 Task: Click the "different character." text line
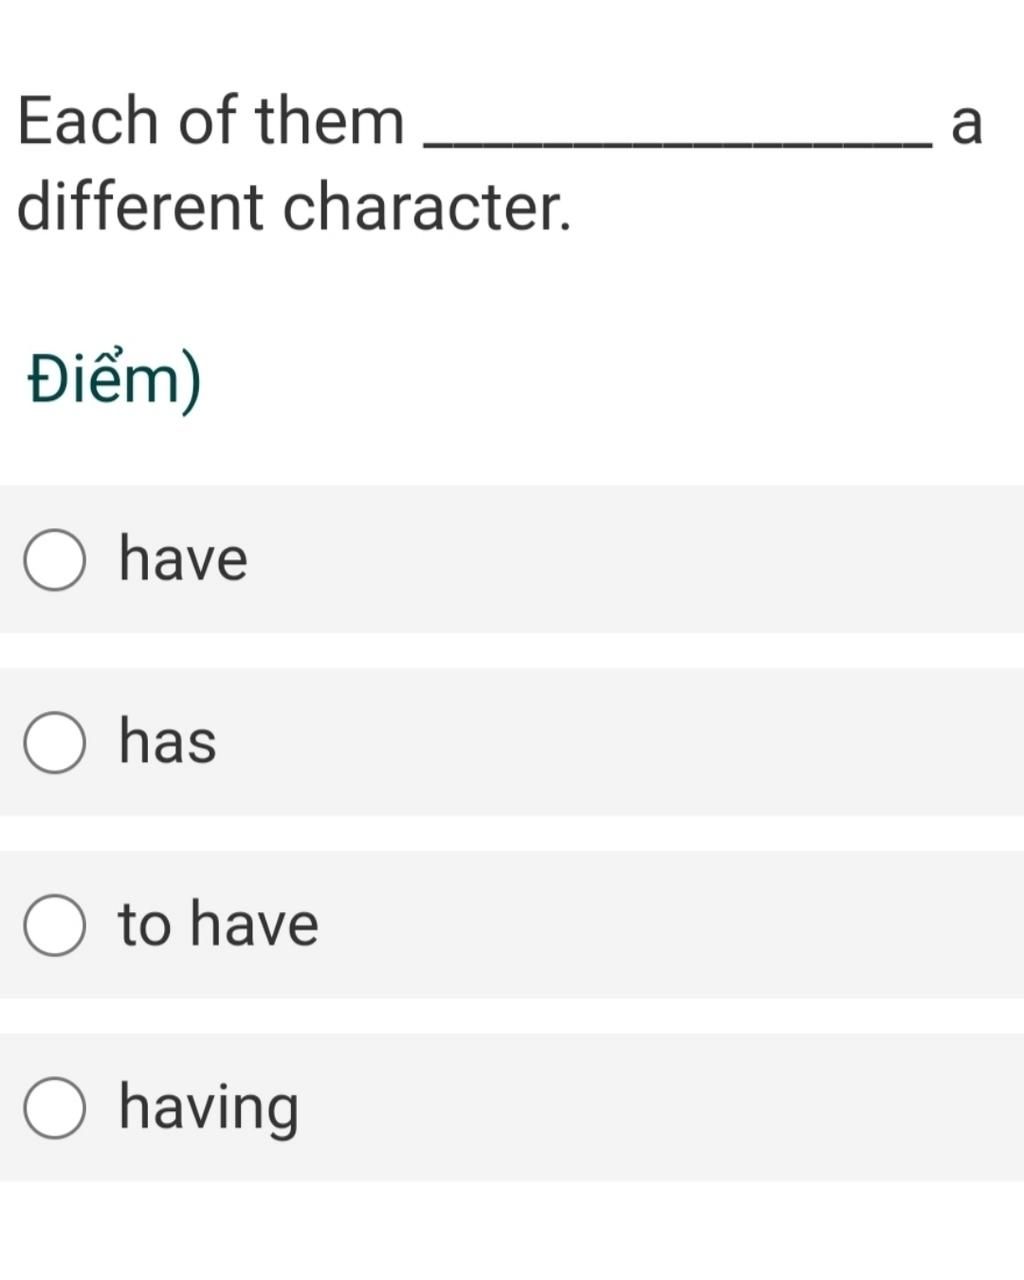[295, 207]
